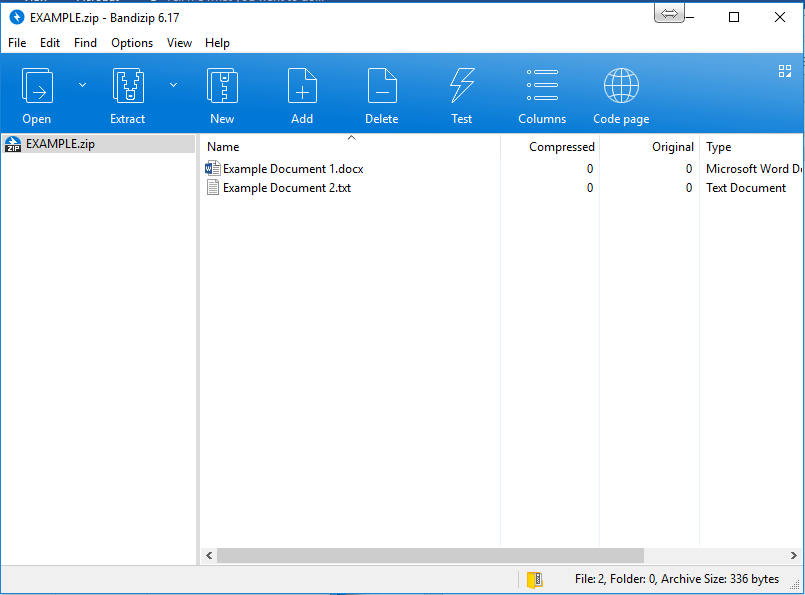The image size is (805, 595).
Task: Click the scroll-left arrow of file list
Action: (209, 555)
